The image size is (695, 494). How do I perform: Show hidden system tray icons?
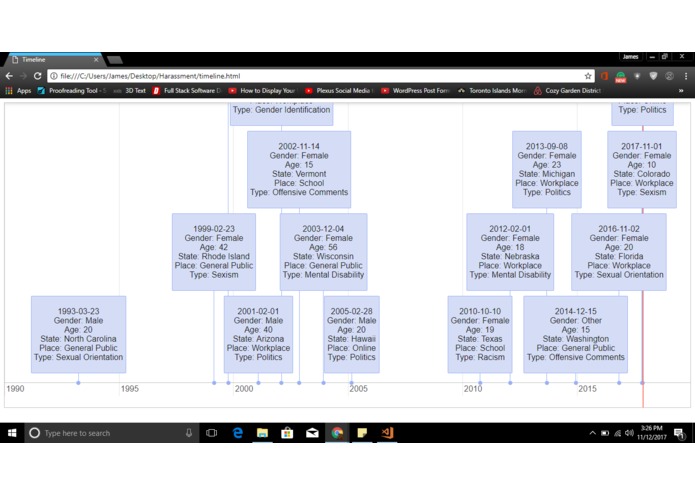[x=592, y=433]
